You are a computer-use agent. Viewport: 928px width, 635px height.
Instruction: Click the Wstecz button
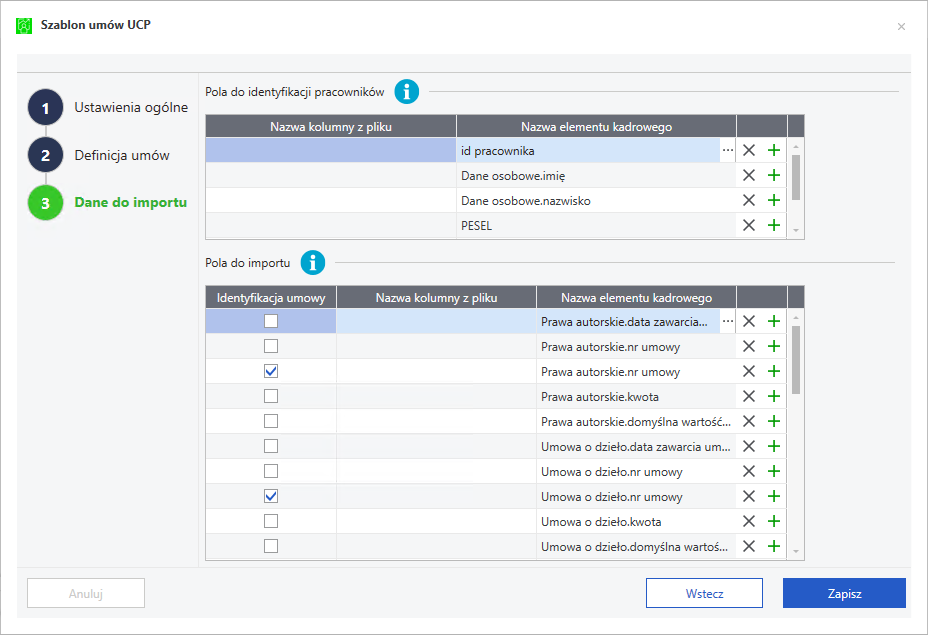(x=705, y=593)
